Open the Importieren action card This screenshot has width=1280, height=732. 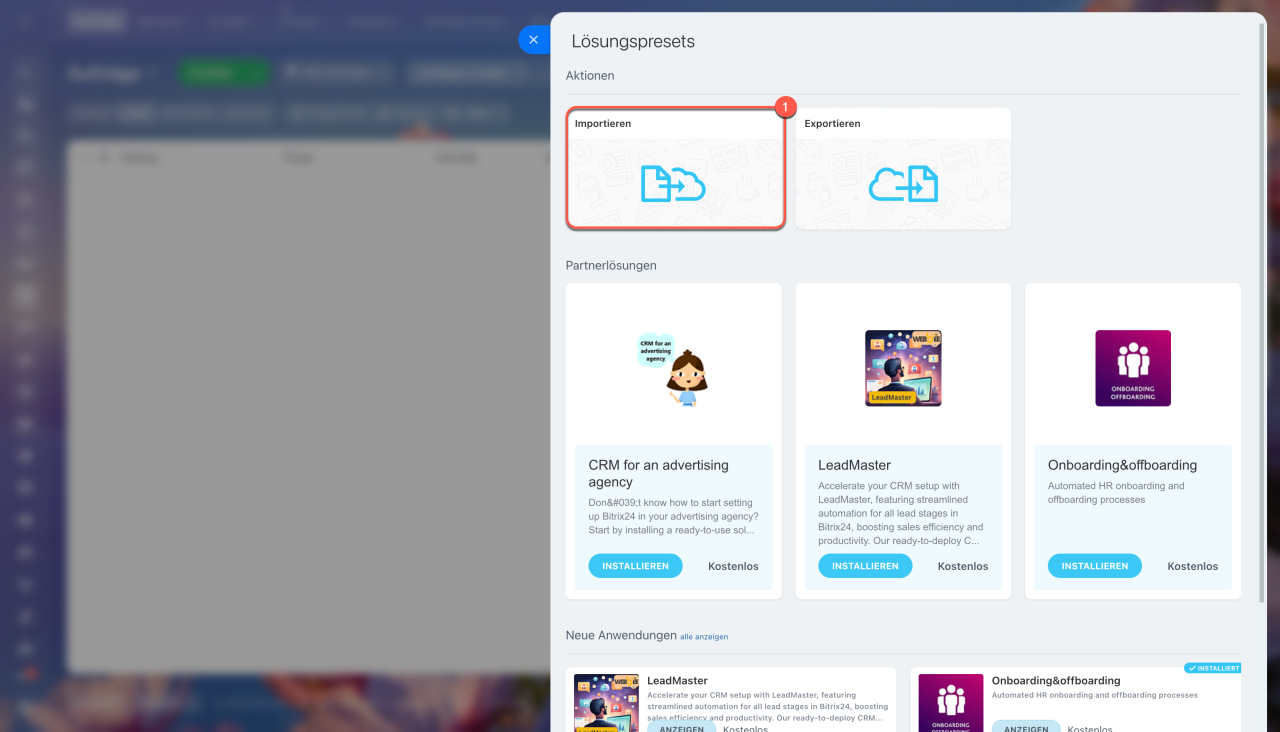675,169
